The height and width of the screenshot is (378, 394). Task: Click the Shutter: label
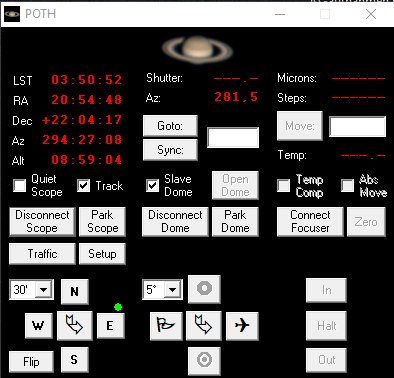pos(164,78)
